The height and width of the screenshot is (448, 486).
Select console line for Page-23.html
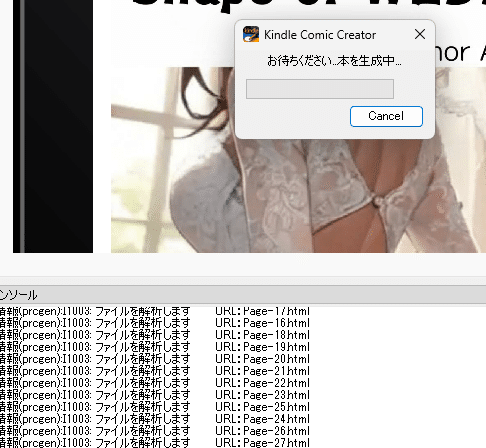click(155, 395)
